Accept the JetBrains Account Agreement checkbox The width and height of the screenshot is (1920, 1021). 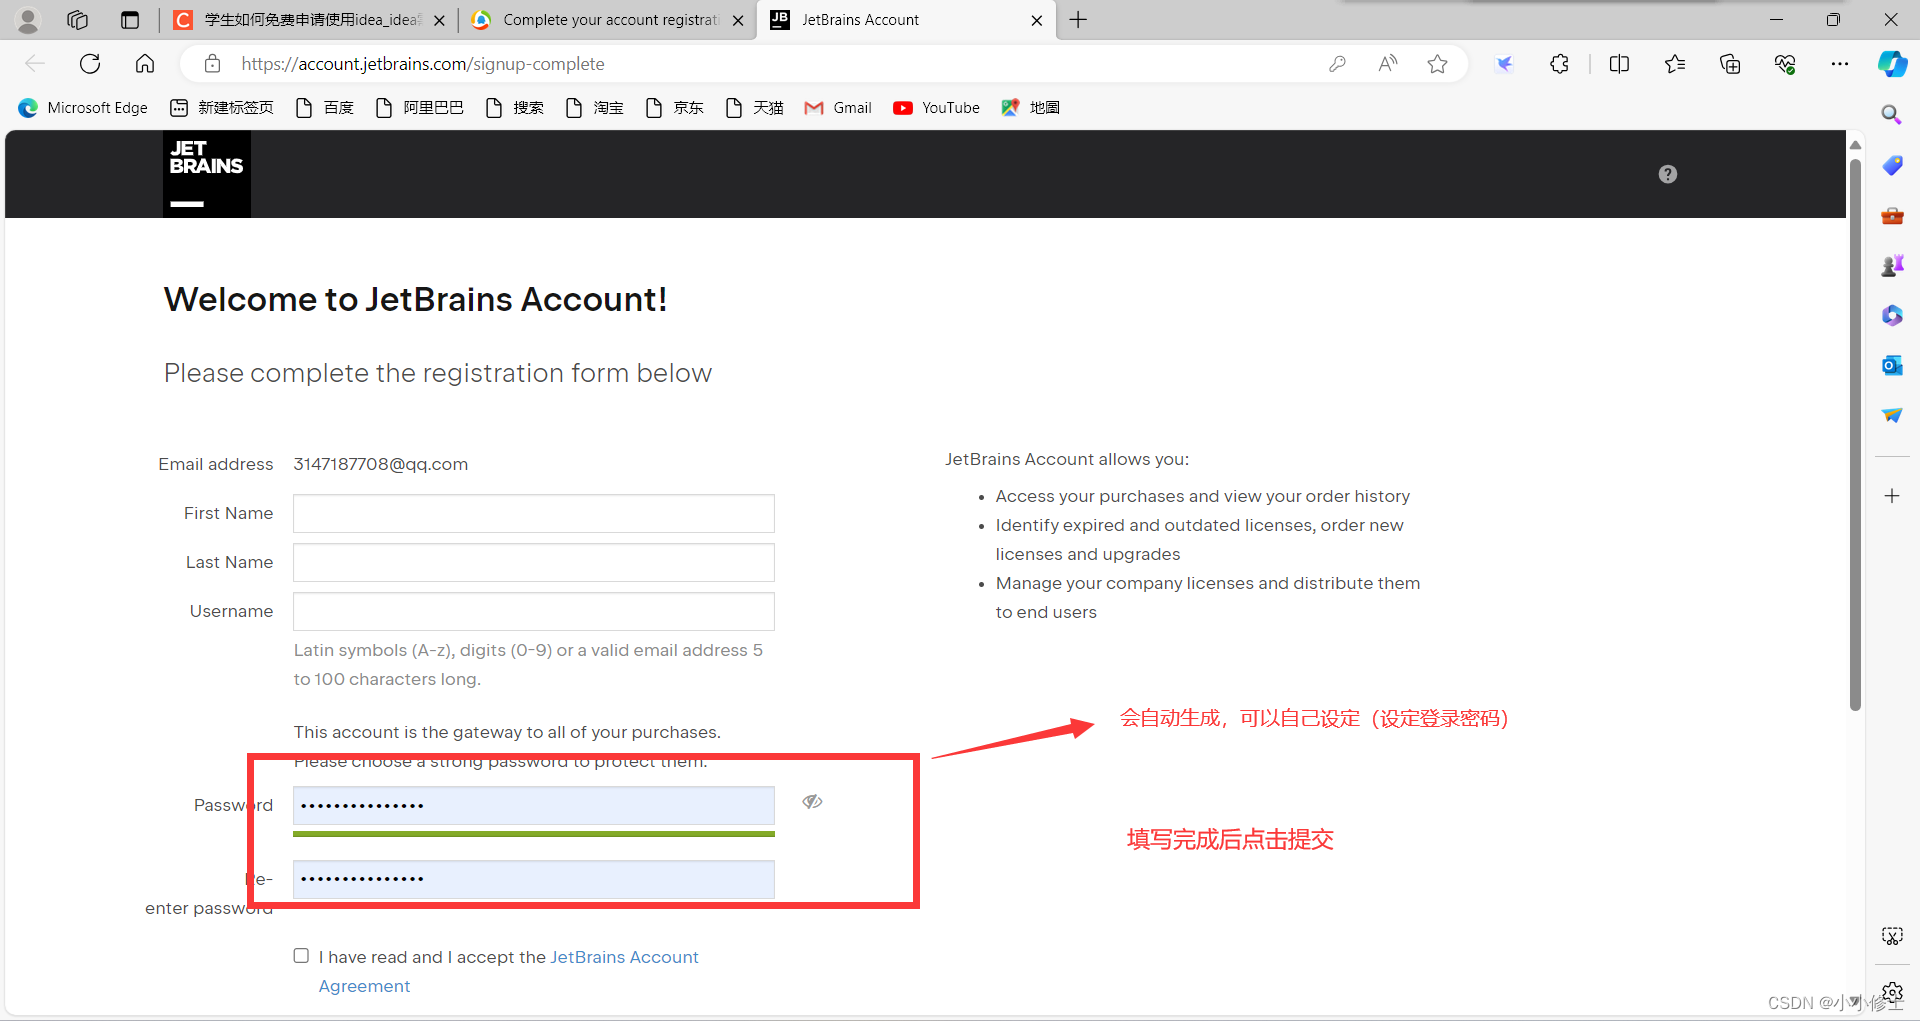301,956
